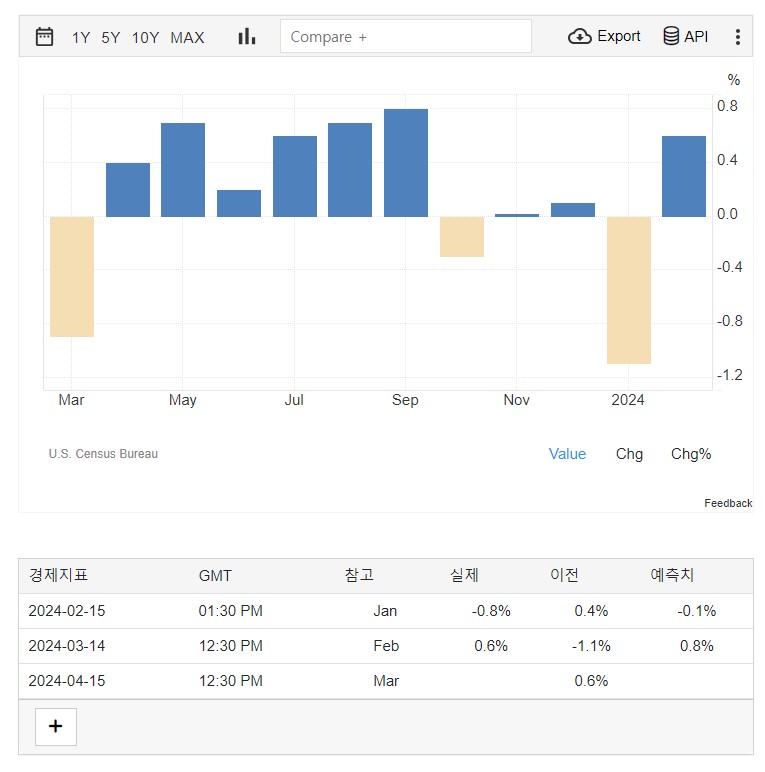This screenshot has height=772, width=765.
Task: Open the Feedback link
Action: point(728,503)
